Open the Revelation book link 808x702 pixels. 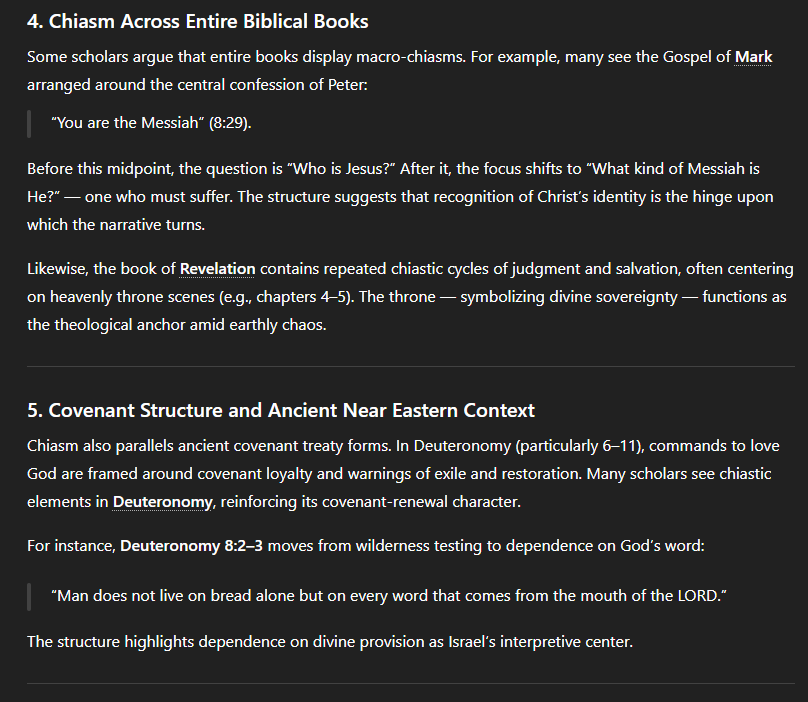217,269
